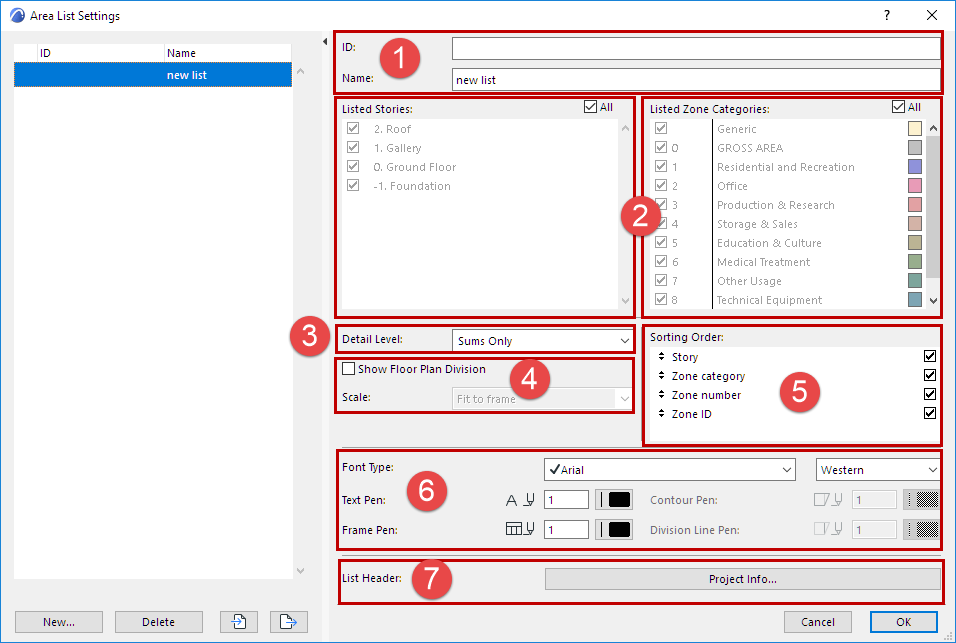This screenshot has width=956, height=643.
Task: Click the Frame Pen number field
Action: tap(566, 529)
